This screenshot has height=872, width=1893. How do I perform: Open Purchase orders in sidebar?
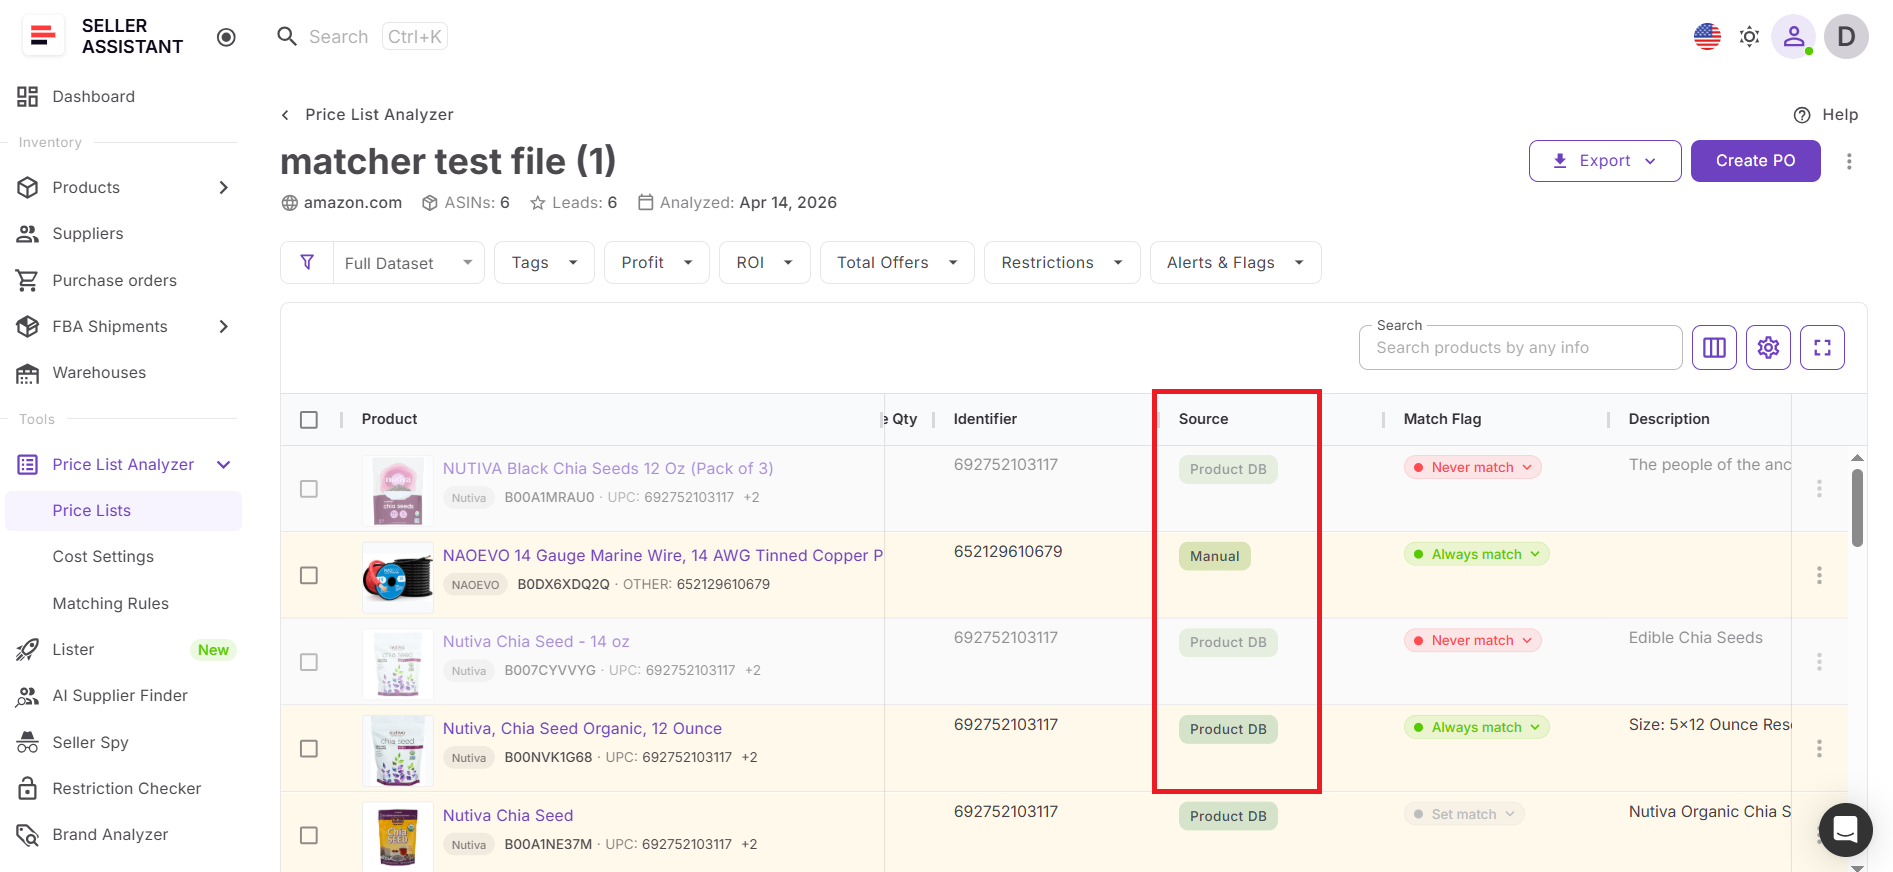click(x=114, y=281)
